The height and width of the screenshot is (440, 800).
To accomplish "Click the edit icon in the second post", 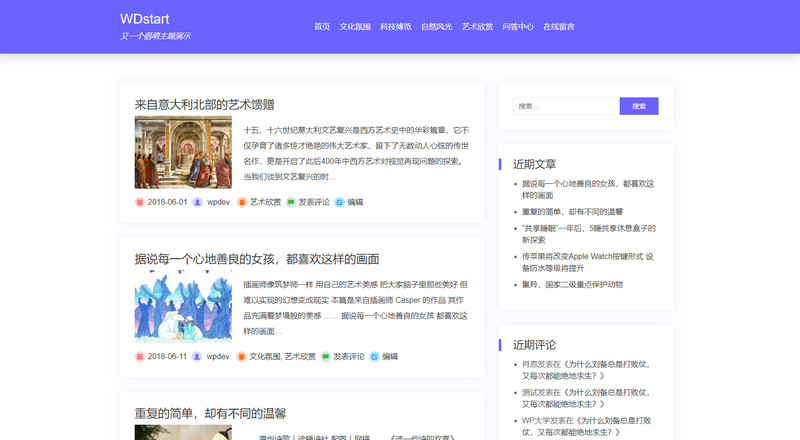I will [x=374, y=356].
